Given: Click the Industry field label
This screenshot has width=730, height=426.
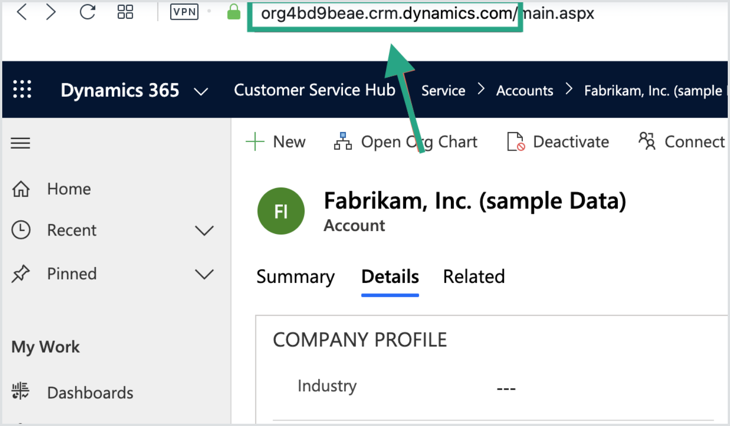Looking at the screenshot, I should coord(327,386).
